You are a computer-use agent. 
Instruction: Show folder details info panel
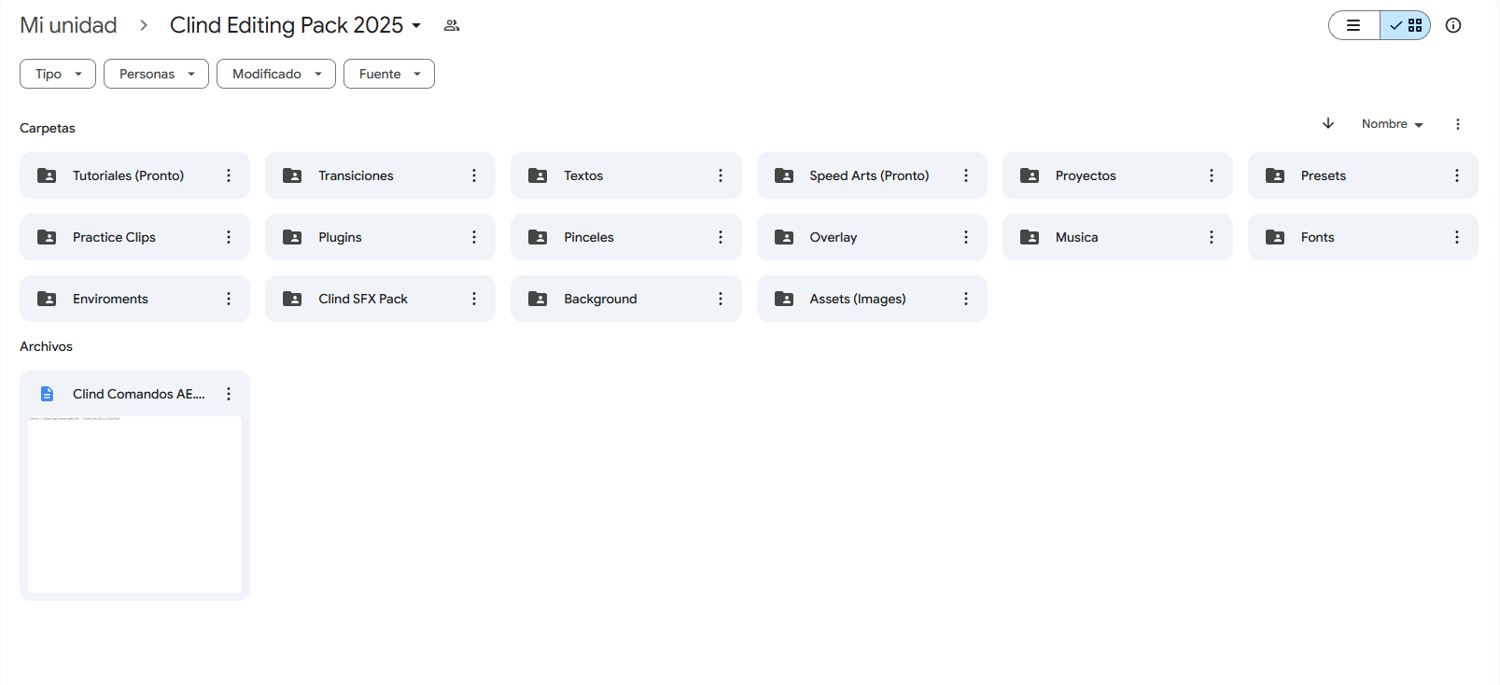point(1453,26)
